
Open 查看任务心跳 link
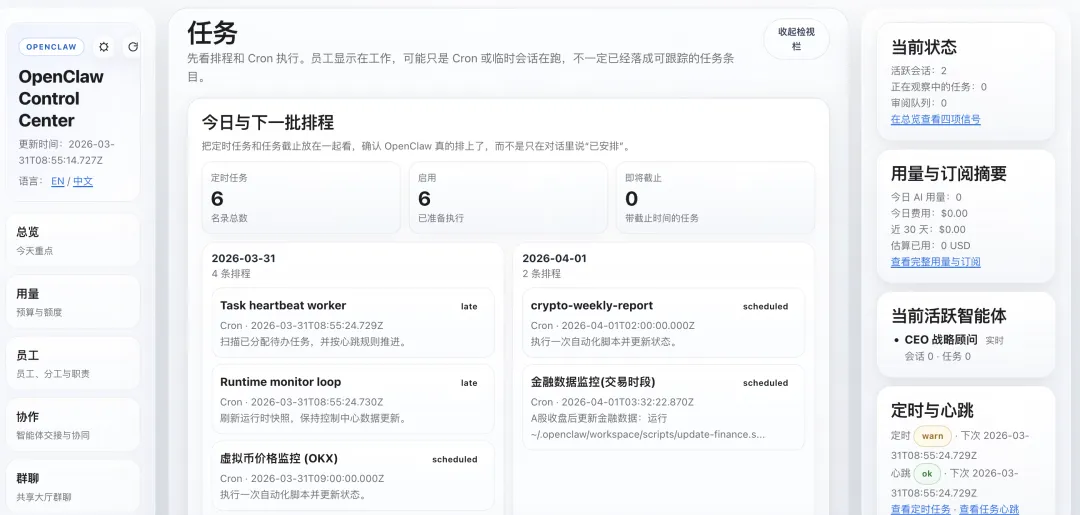point(988,509)
